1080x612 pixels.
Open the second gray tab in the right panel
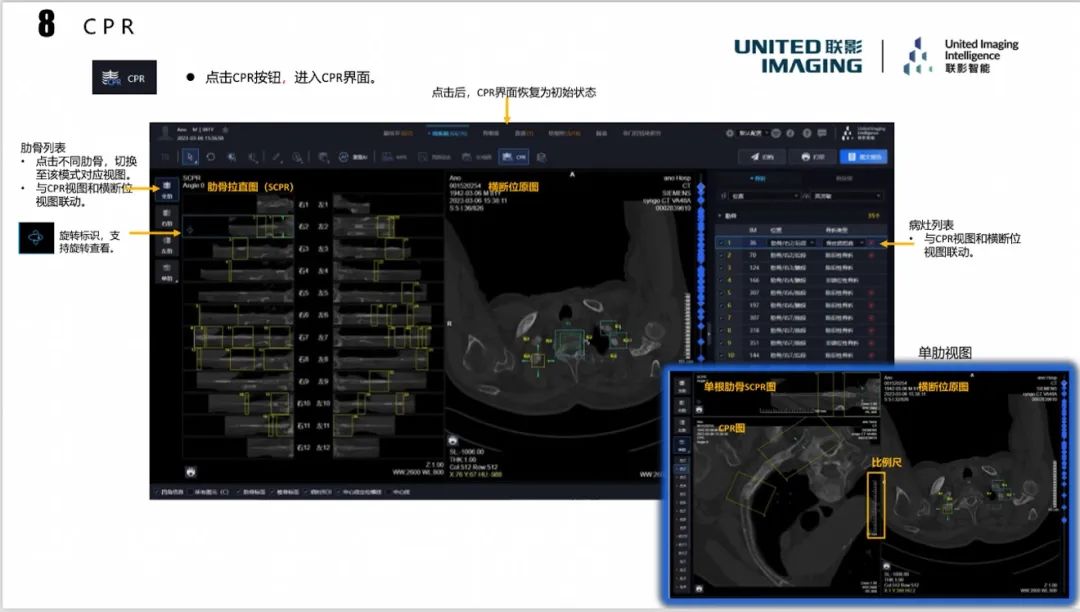tap(844, 178)
